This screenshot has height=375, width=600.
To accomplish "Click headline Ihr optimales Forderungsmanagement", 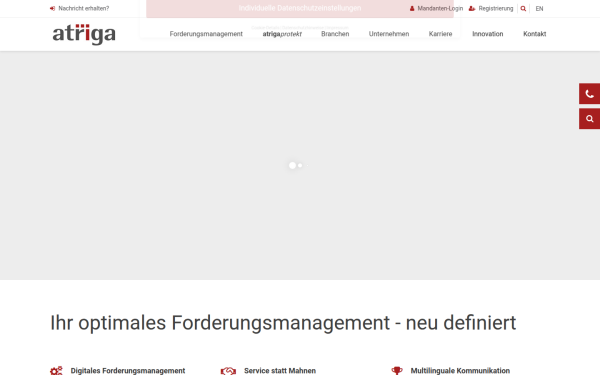I will [x=283, y=323].
